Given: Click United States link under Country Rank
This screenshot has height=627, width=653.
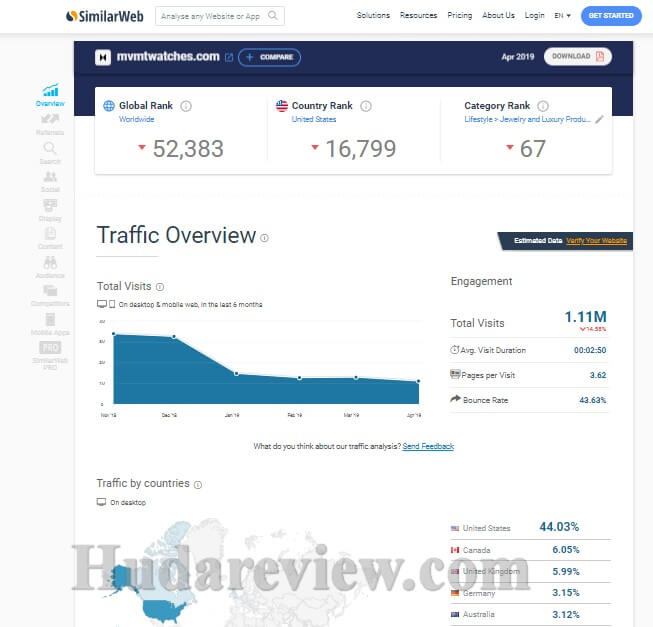Looking at the screenshot, I should [x=314, y=119].
